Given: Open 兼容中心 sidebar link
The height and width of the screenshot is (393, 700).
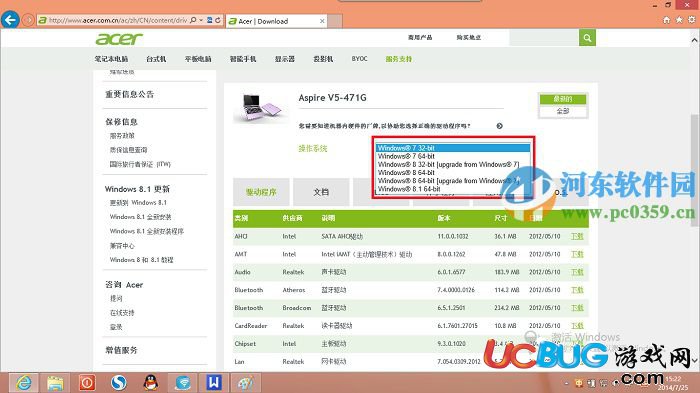Looking at the screenshot, I should pos(122,246).
